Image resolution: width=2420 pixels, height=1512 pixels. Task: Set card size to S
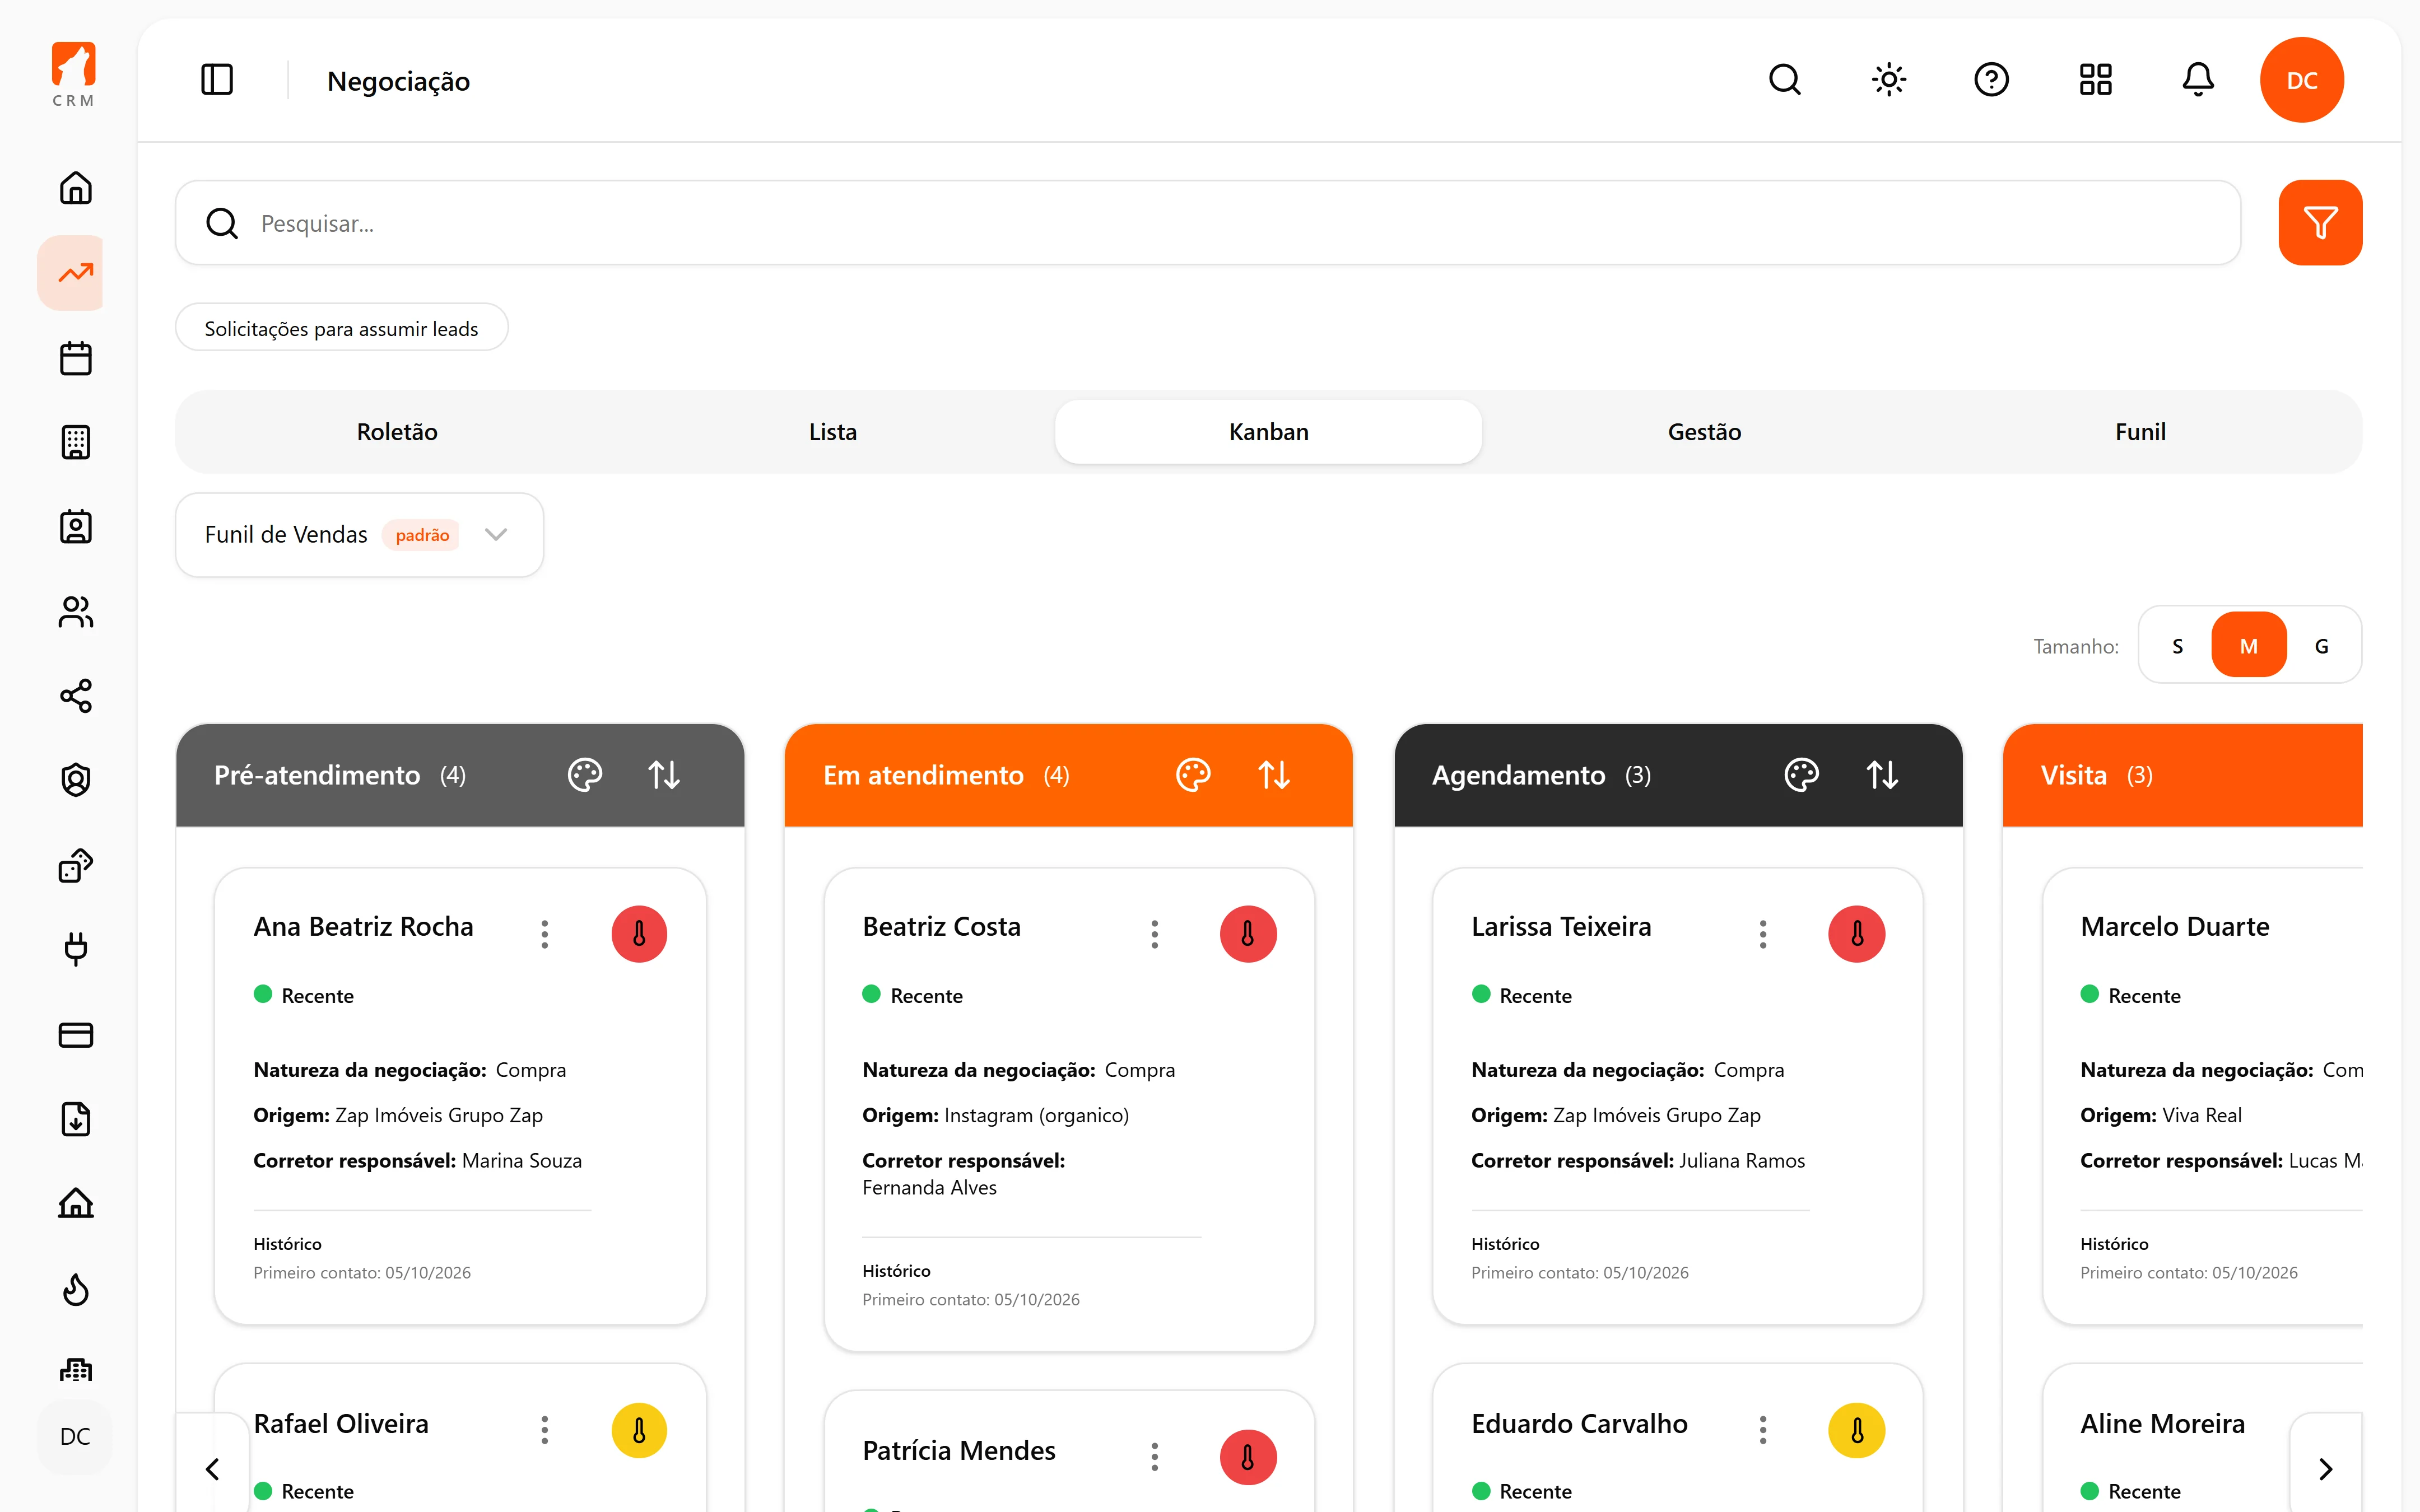(x=2177, y=646)
